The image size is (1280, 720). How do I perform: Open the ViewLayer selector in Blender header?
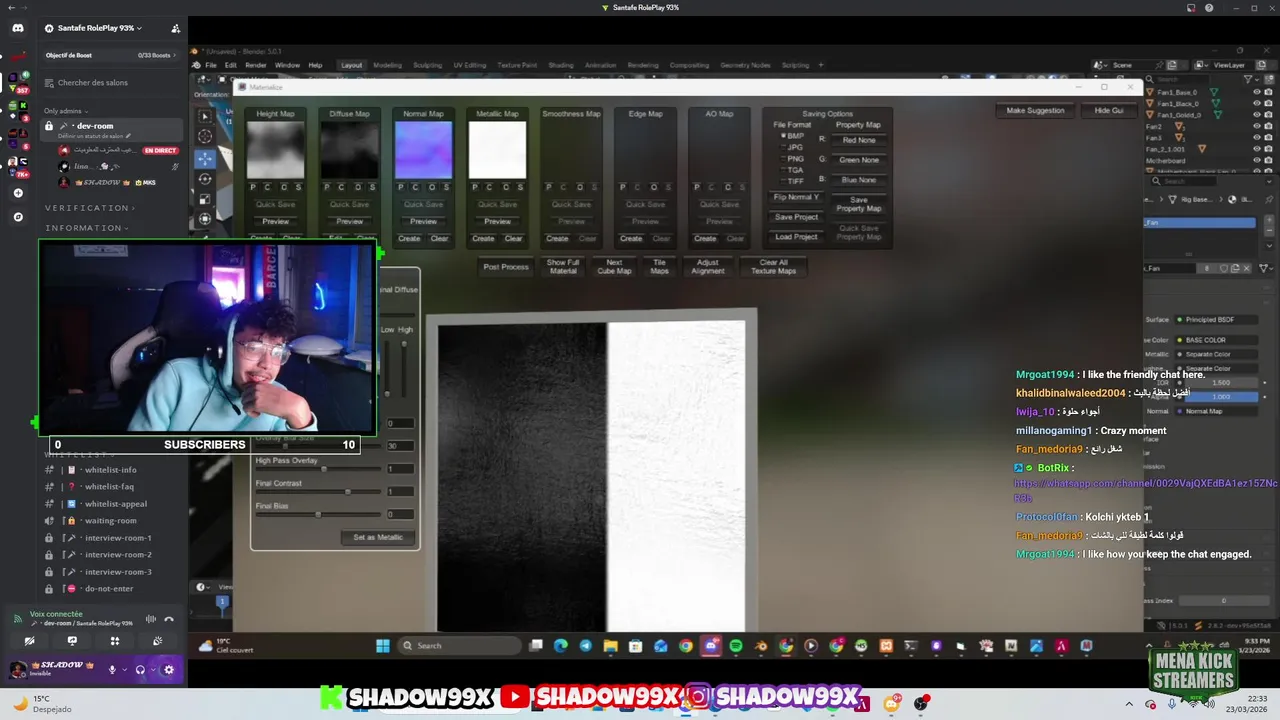(x=1230, y=65)
